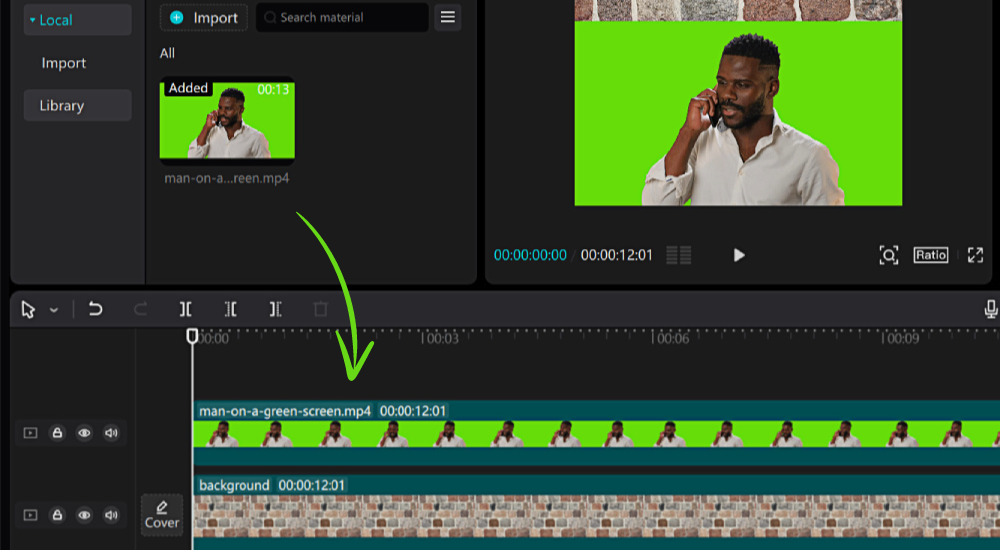Switch to the Library tab

62,106
